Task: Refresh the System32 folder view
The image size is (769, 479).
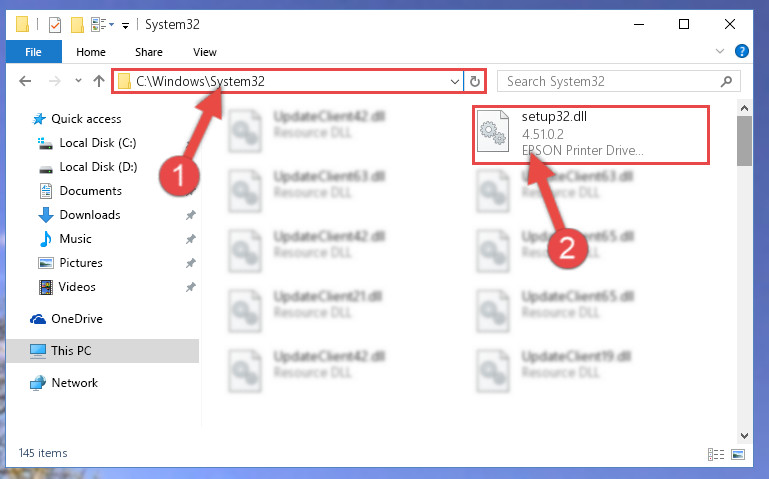Action: click(x=474, y=81)
